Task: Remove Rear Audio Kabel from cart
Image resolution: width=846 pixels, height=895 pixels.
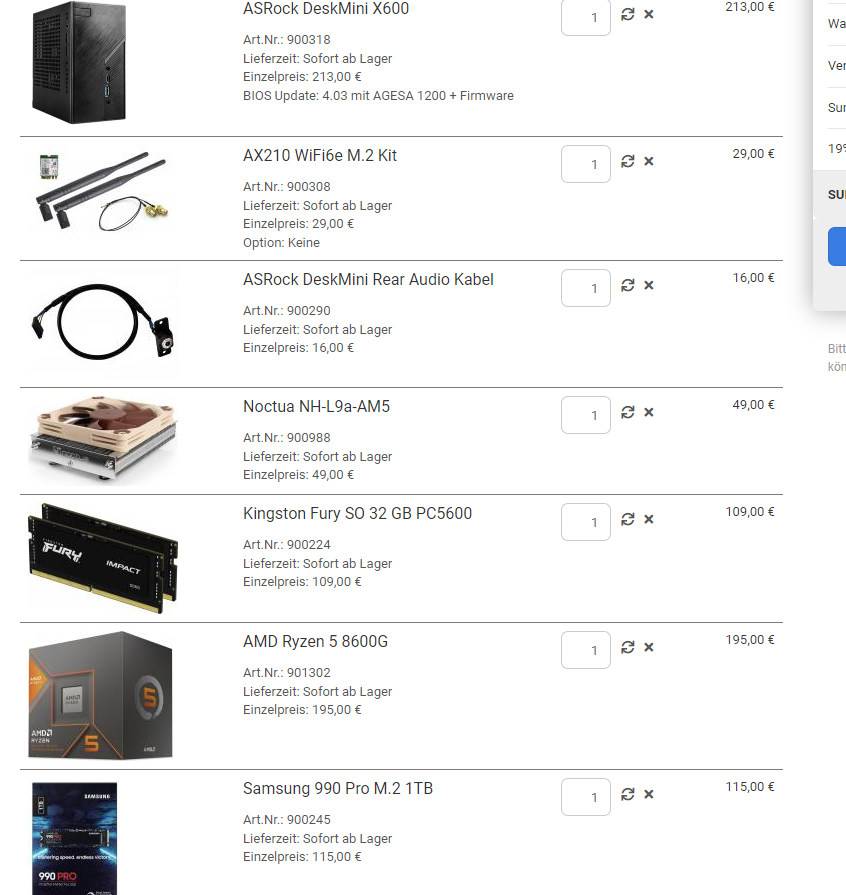Action: 648,285
